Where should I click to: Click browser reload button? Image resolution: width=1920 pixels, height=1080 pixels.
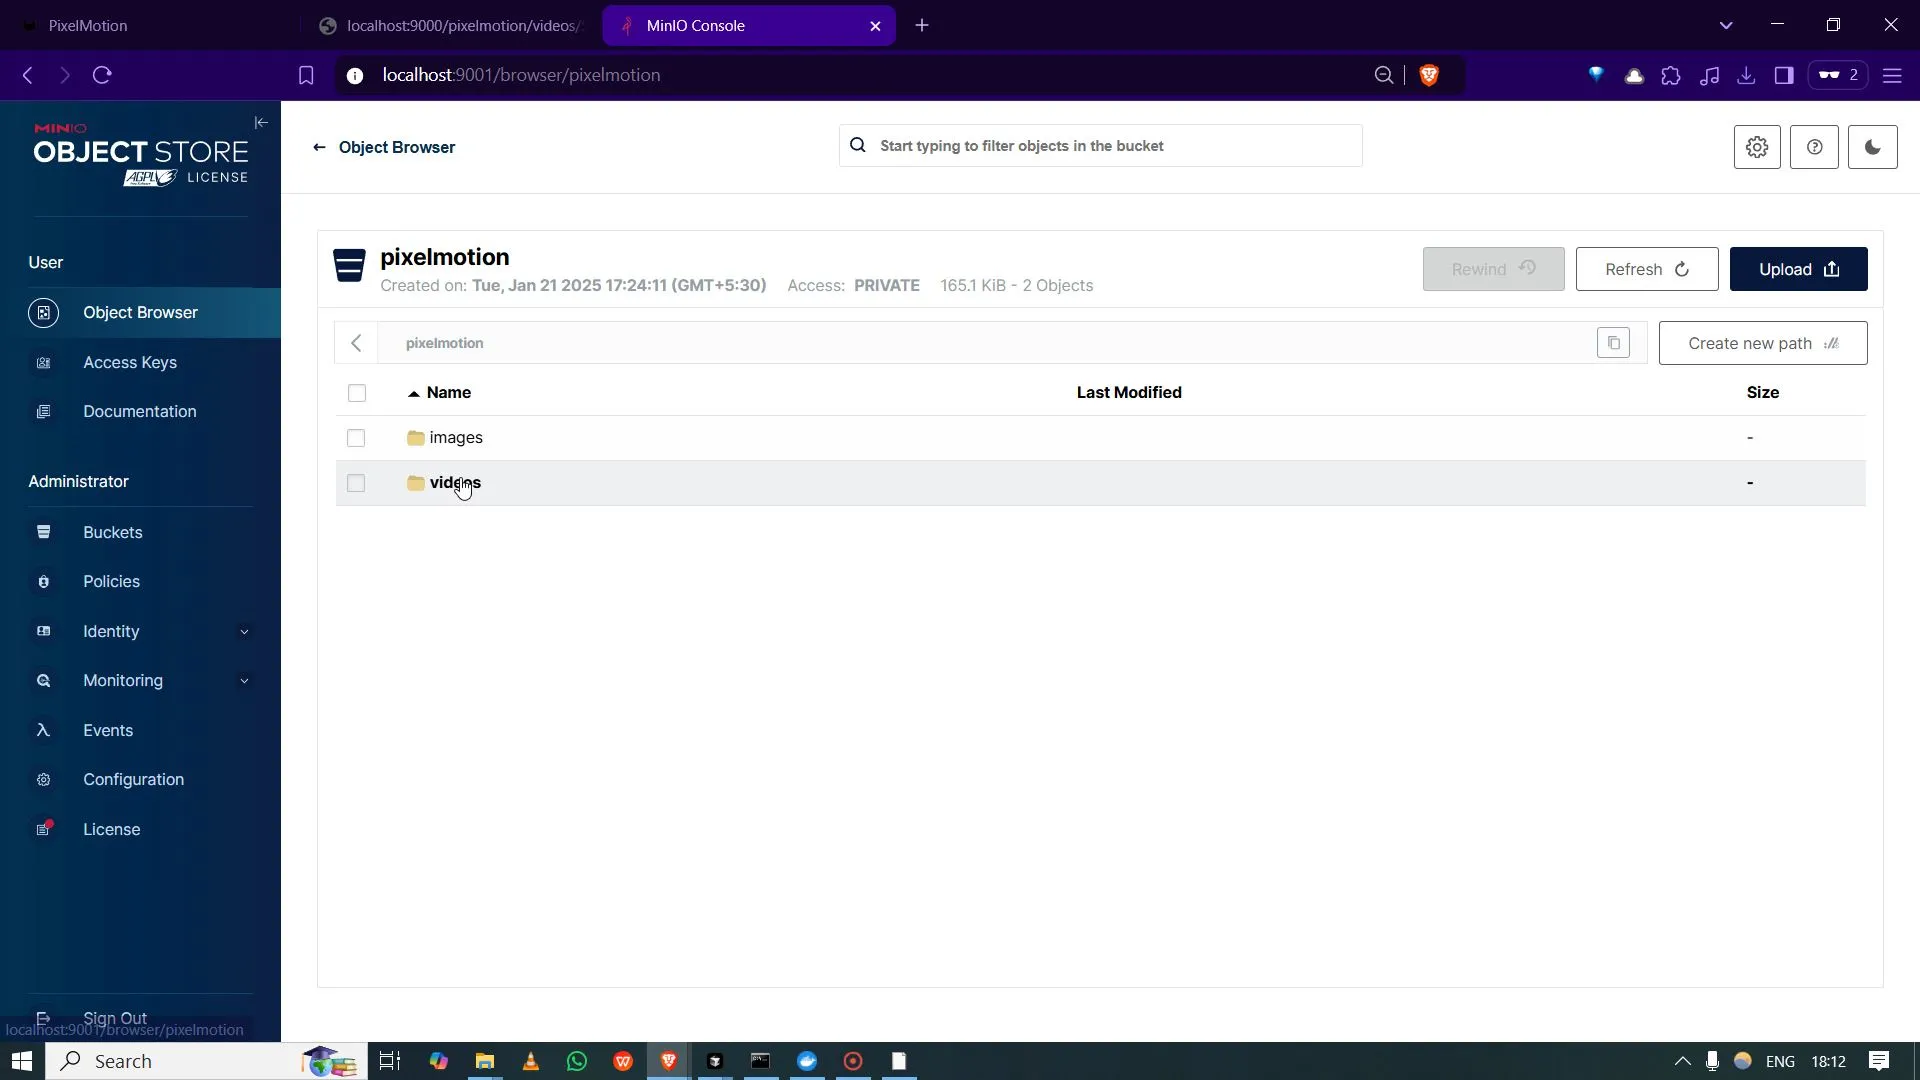(102, 75)
